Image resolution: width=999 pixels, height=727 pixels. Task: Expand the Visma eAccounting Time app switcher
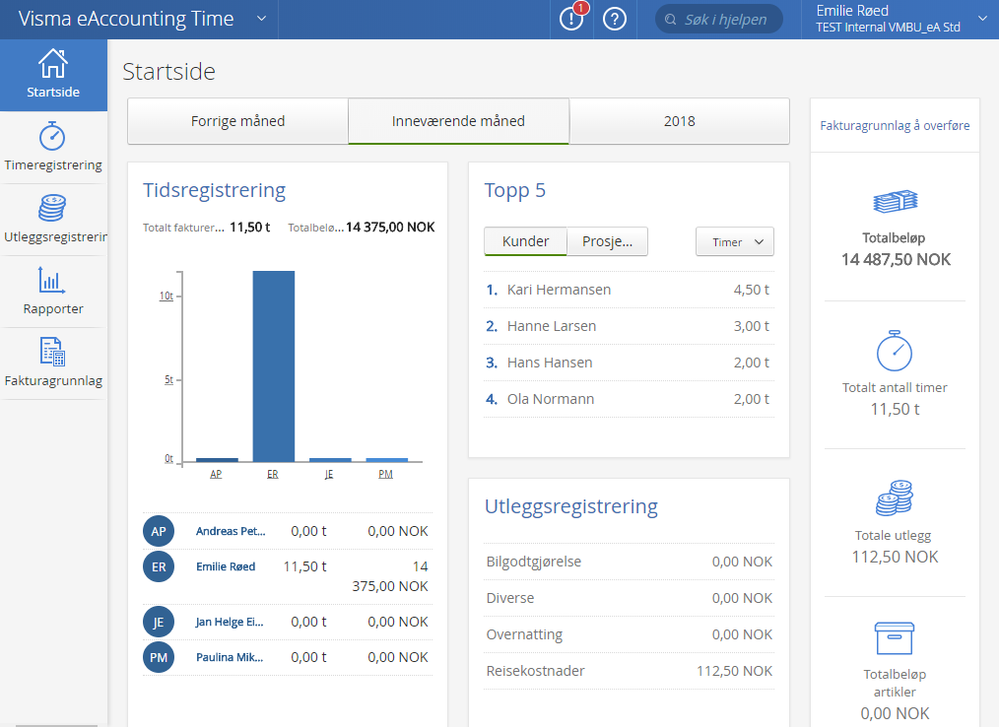point(261,19)
